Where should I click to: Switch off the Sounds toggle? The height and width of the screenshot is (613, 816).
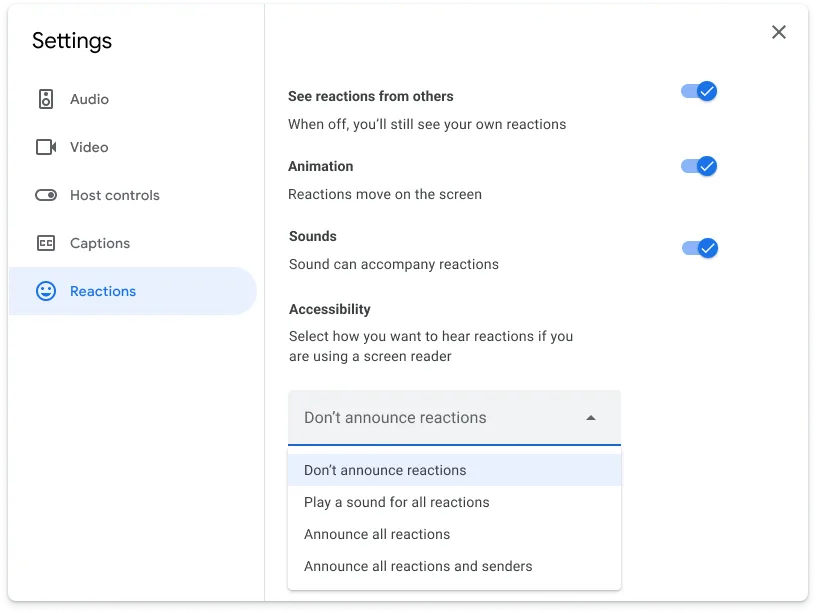click(x=699, y=248)
